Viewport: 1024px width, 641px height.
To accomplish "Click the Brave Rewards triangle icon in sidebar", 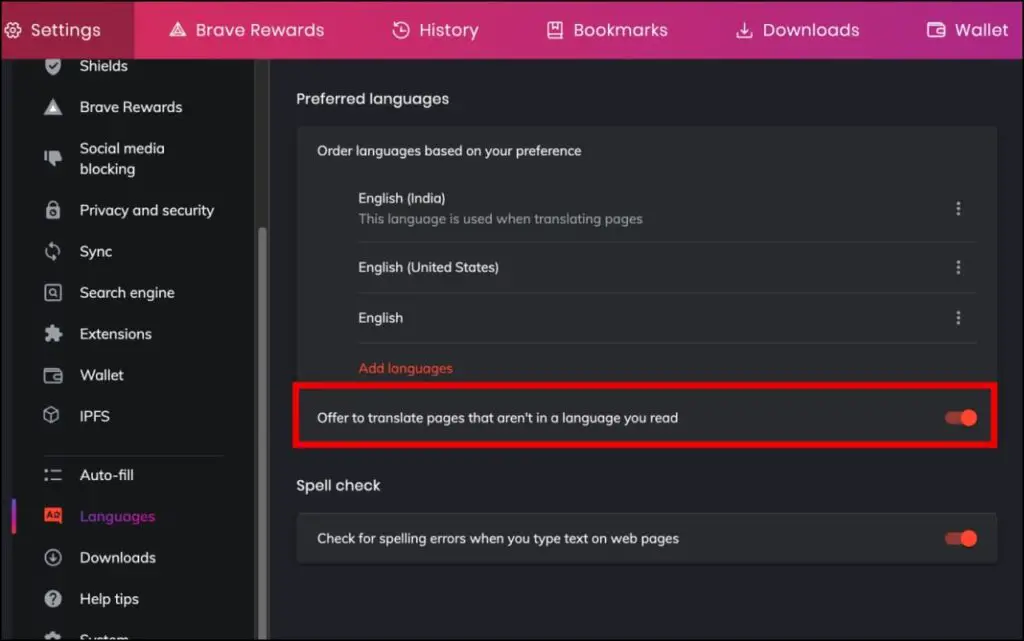I will (x=53, y=107).
